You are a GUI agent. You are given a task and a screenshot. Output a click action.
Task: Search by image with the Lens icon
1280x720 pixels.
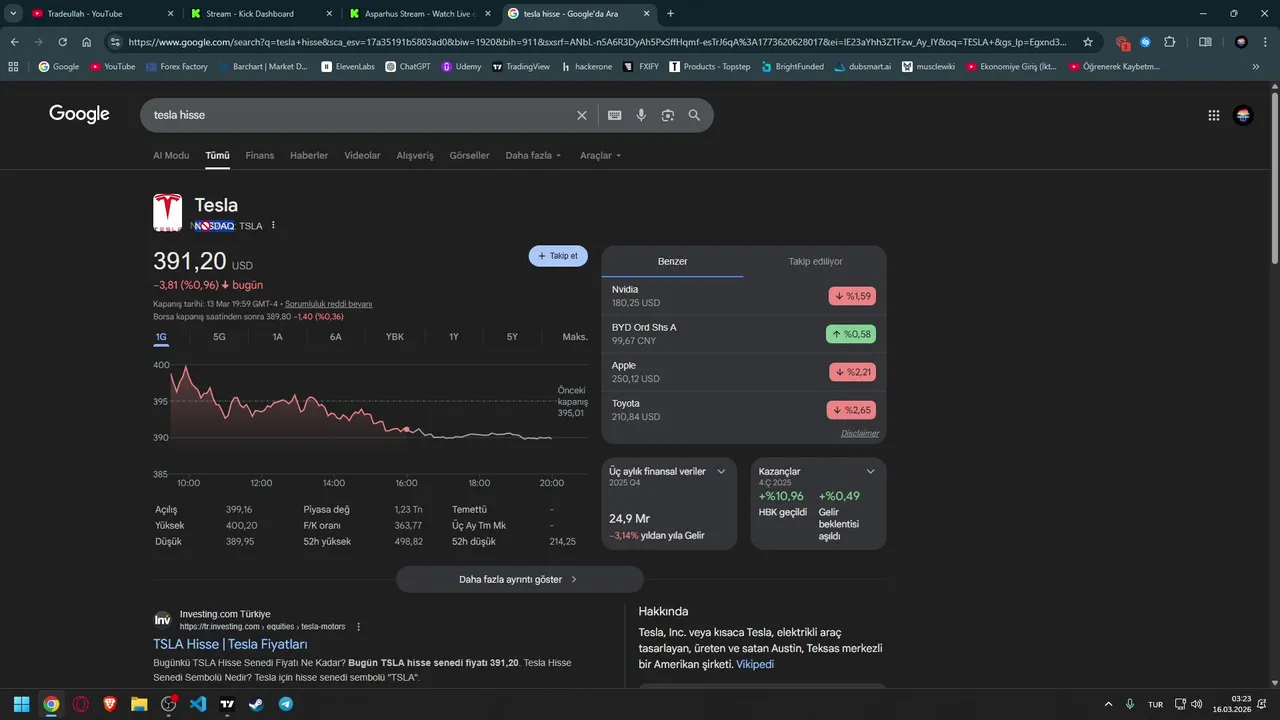coord(668,115)
